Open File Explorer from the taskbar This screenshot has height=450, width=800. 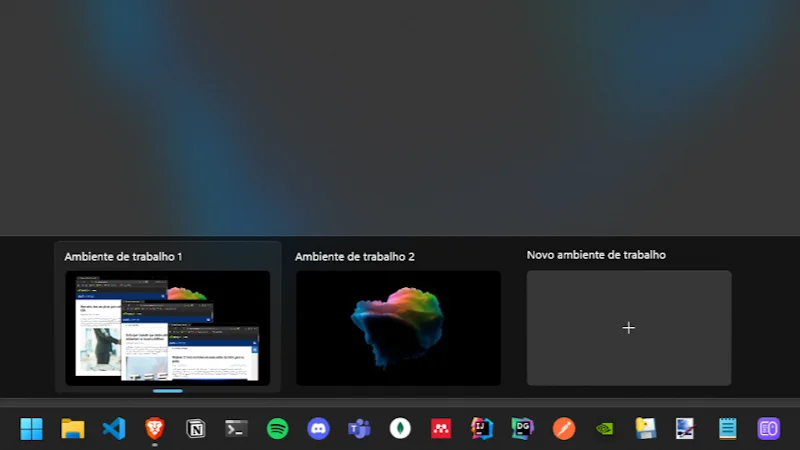click(x=73, y=429)
